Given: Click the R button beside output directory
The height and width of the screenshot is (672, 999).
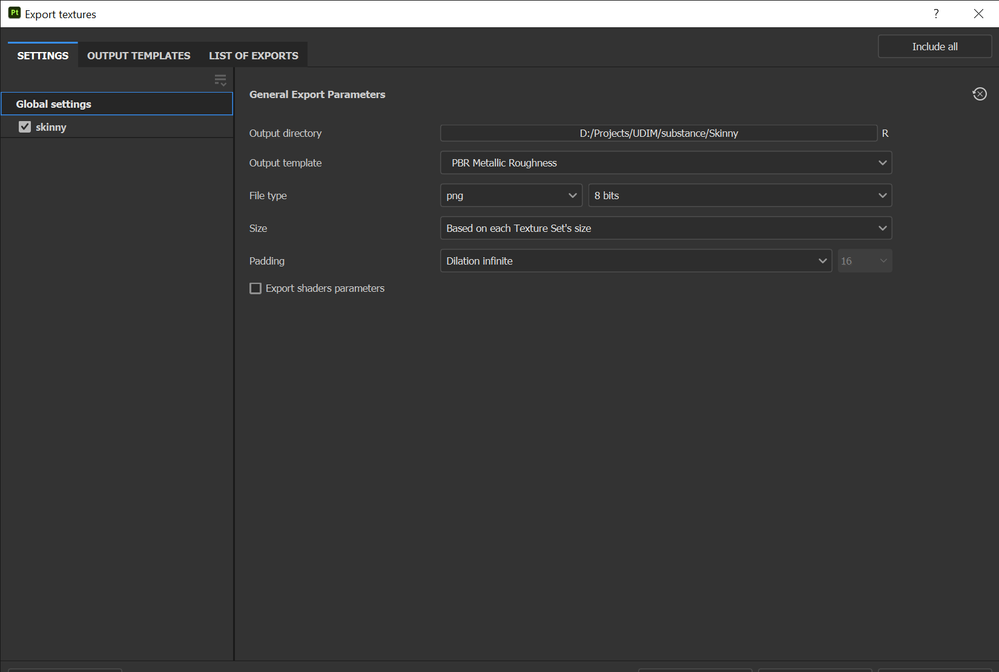Looking at the screenshot, I should [x=884, y=132].
